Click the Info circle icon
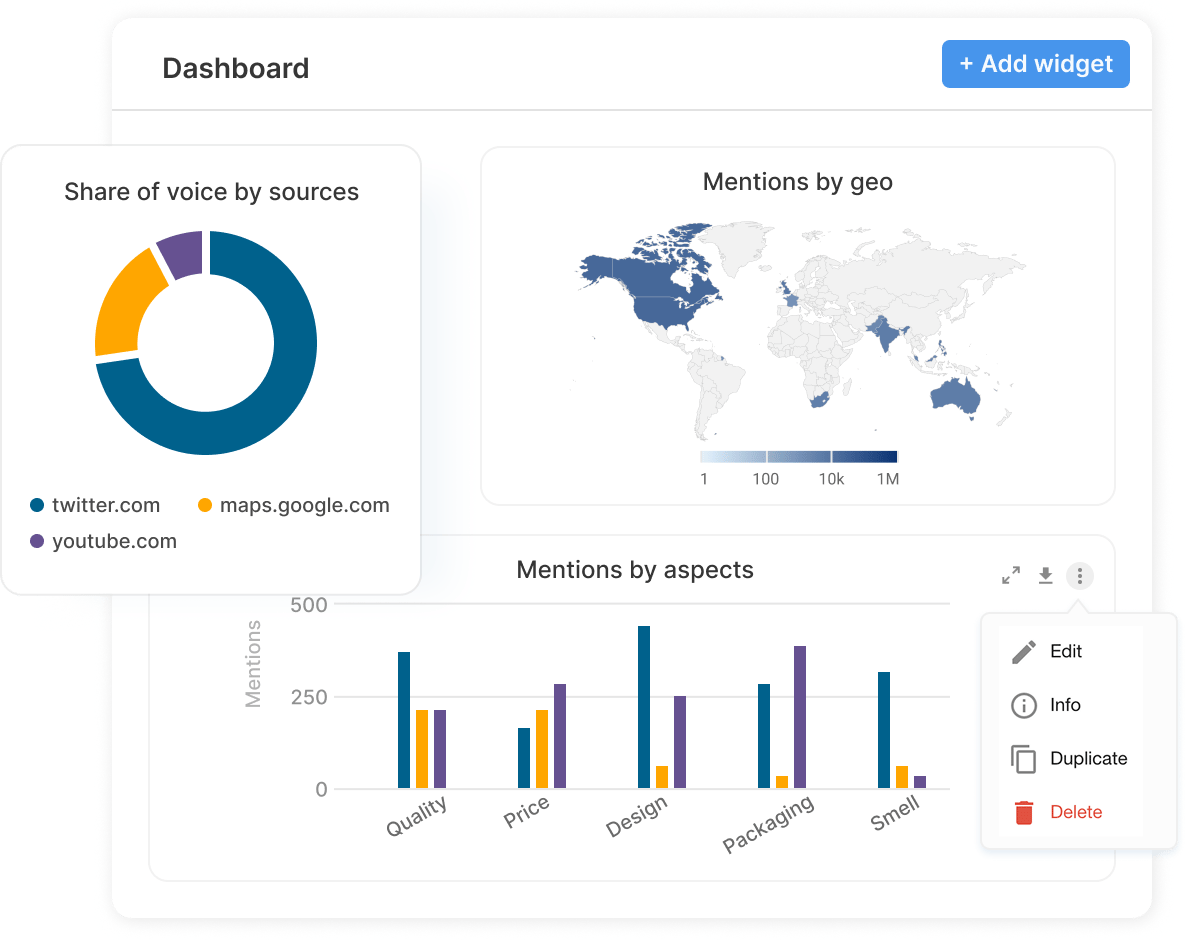Viewport: 1186px width, 940px height. click(1023, 705)
